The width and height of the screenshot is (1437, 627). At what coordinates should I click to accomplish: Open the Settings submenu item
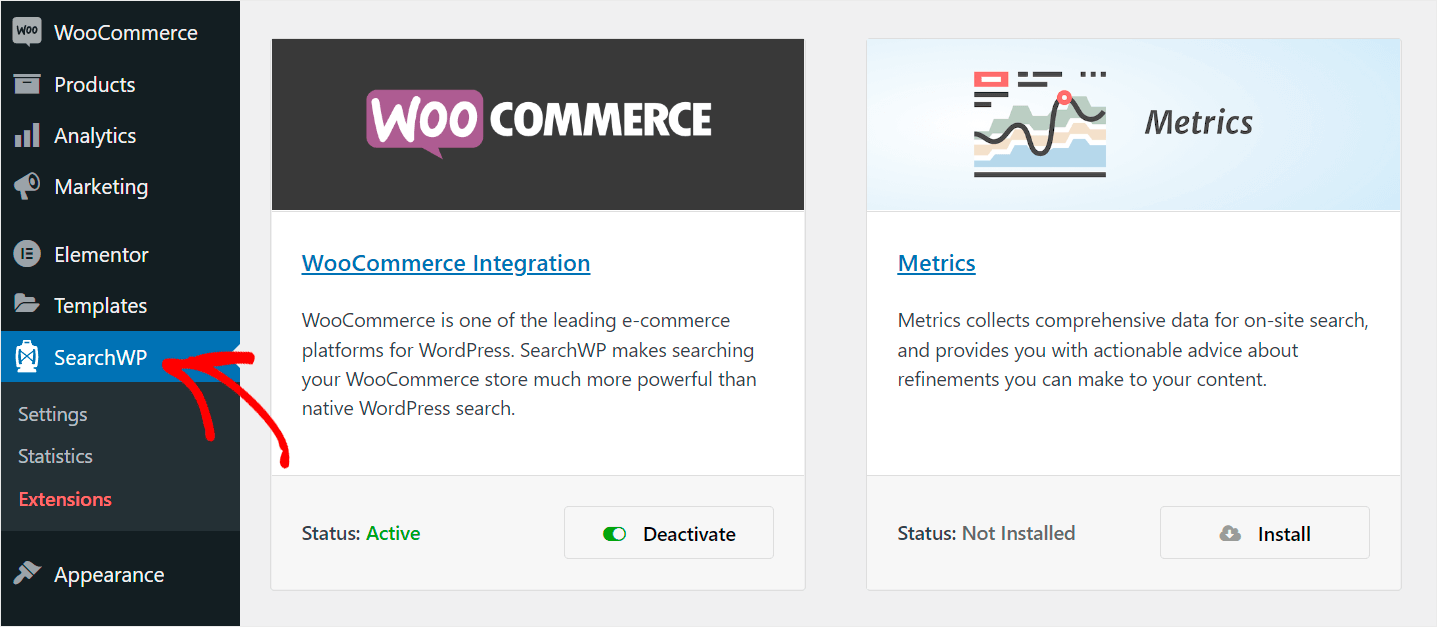[x=53, y=414]
